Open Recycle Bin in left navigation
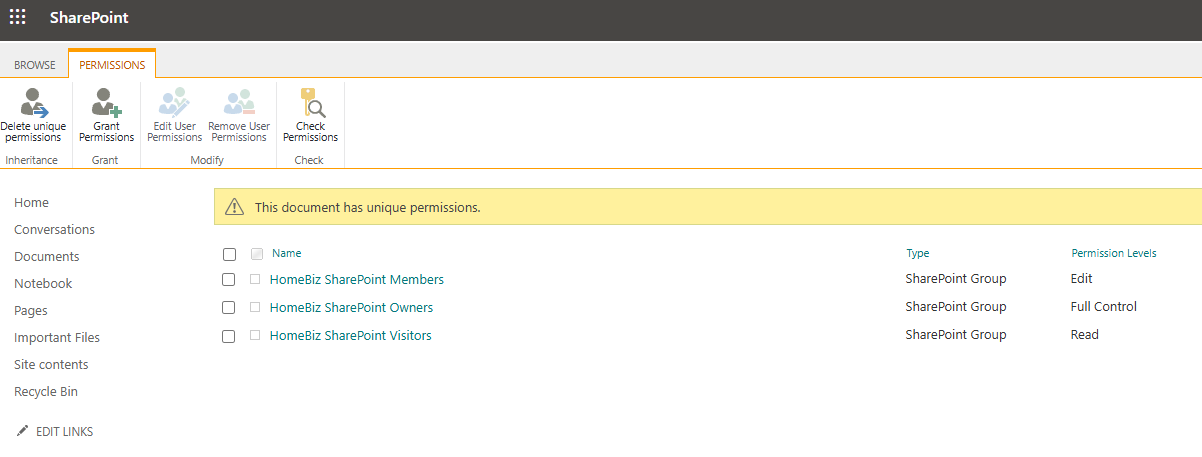Viewport: 1202px width, 457px height. coord(46,392)
